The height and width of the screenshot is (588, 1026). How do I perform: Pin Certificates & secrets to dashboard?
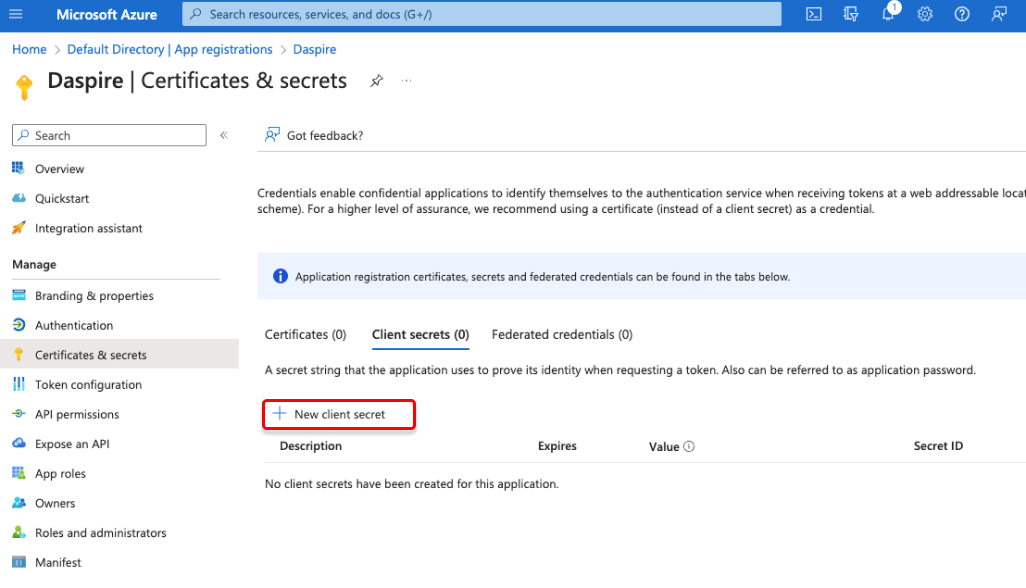376,80
